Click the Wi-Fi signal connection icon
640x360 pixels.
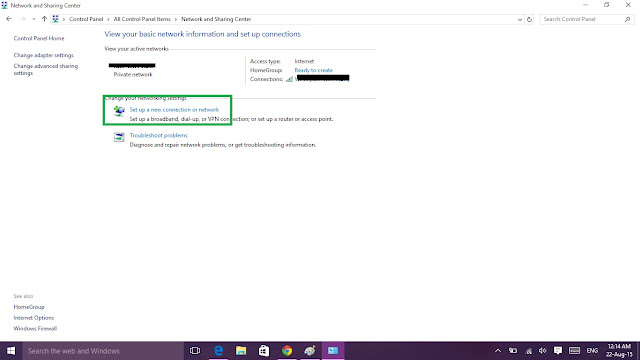pos(289,79)
